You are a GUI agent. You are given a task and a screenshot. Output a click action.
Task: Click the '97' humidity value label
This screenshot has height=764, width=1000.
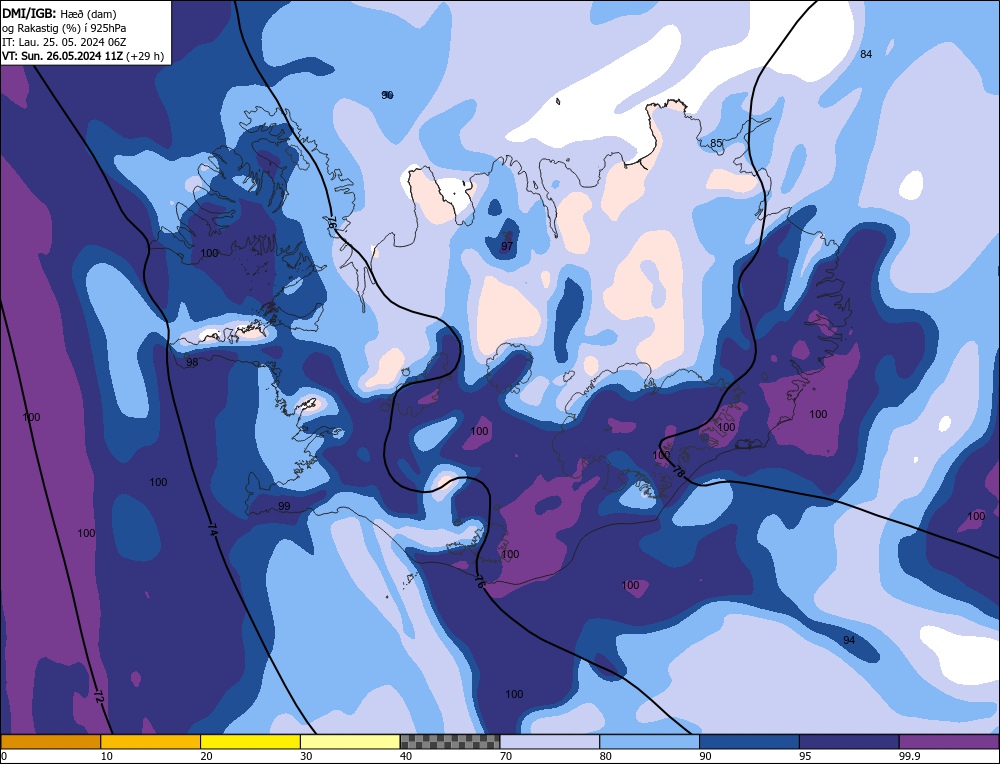click(x=507, y=246)
